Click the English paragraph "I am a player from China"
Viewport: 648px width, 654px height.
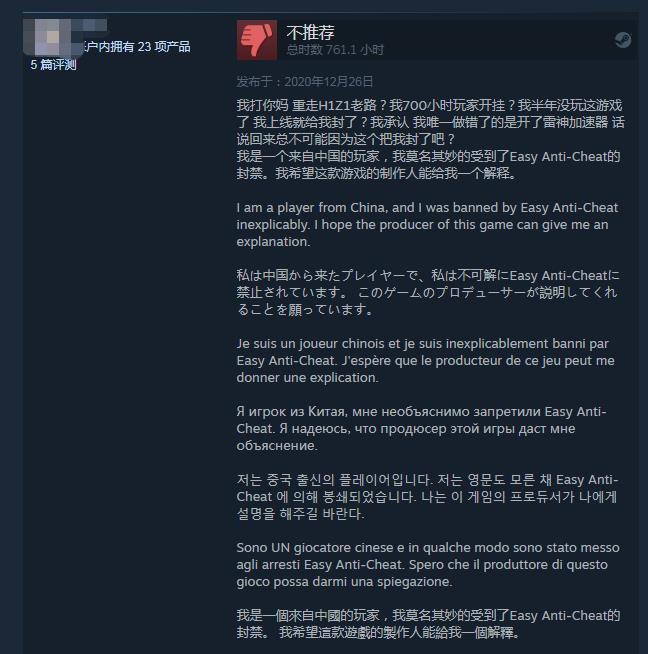click(427, 224)
